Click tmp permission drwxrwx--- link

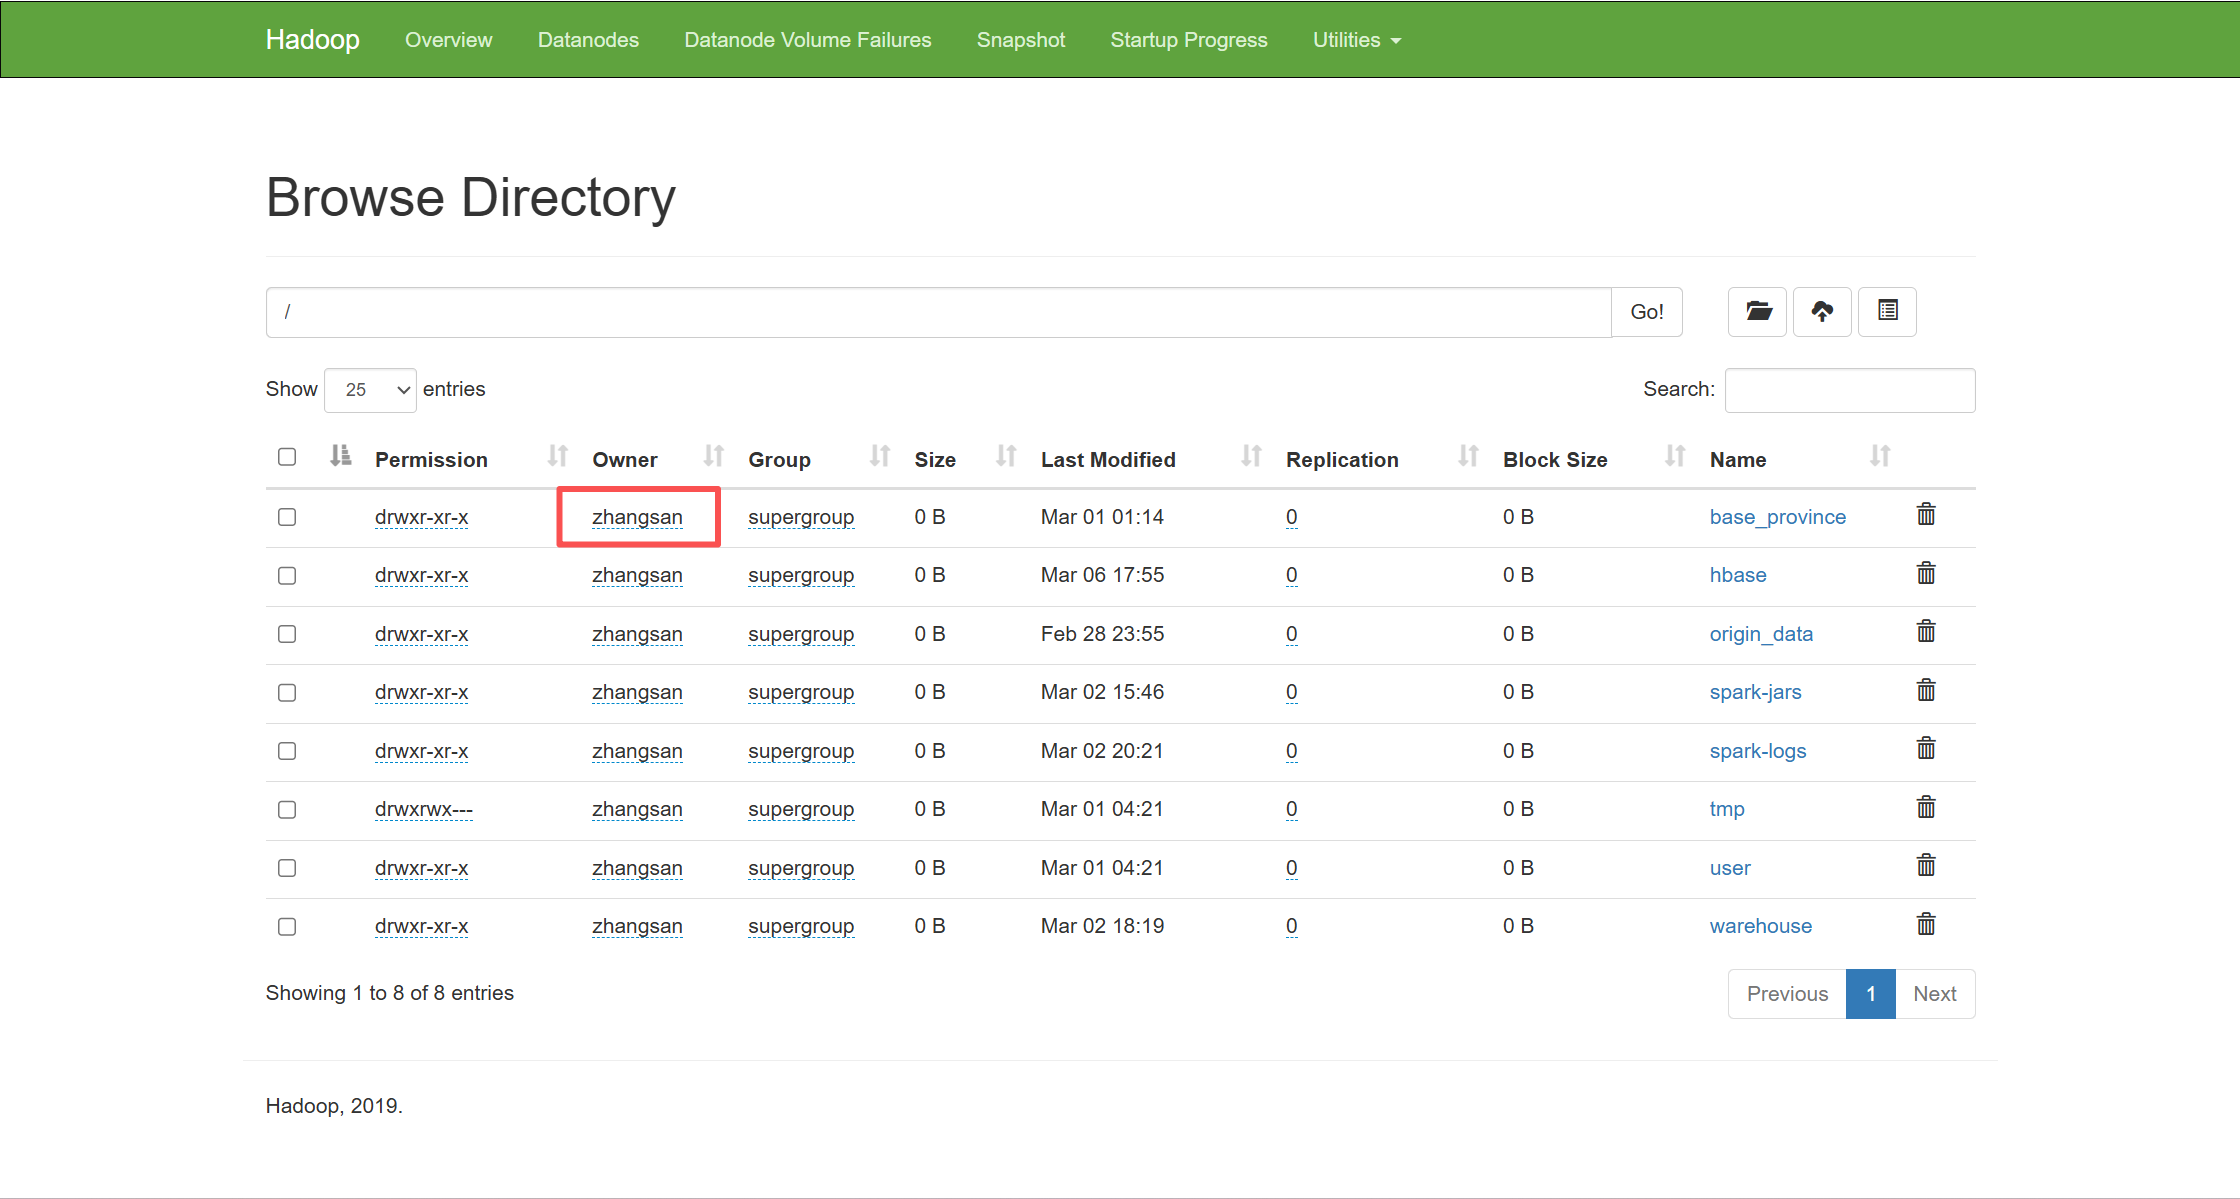pyautogui.click(x=424, y=809)
